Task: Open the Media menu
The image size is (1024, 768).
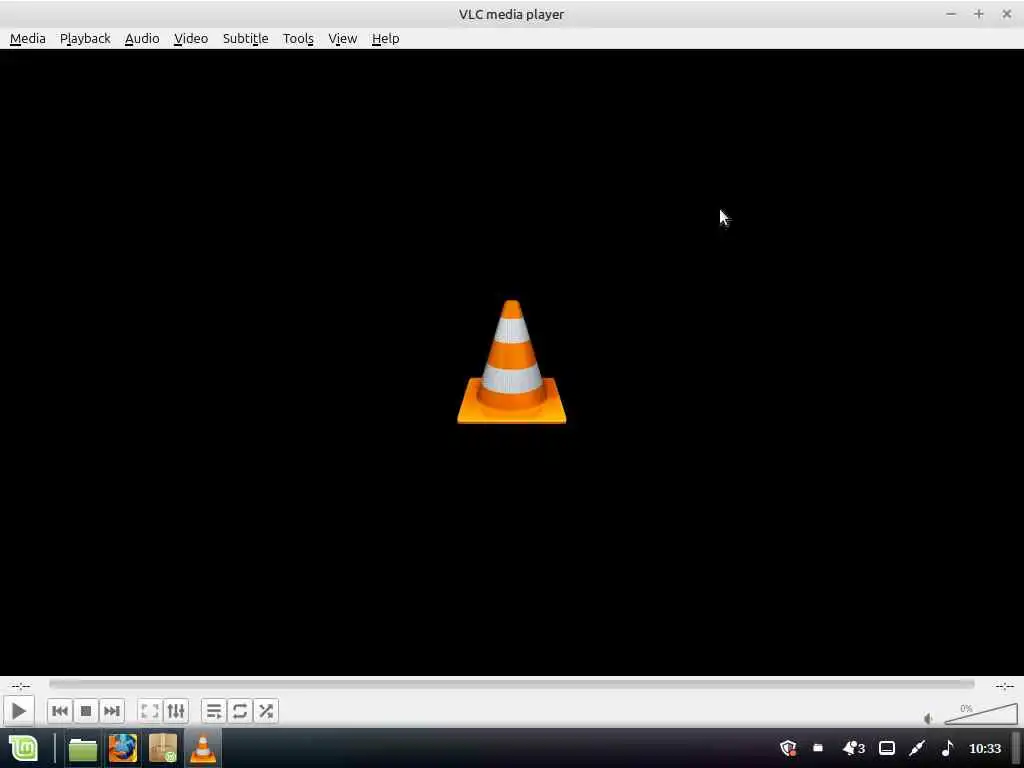Action: click(x=27, y=39)
